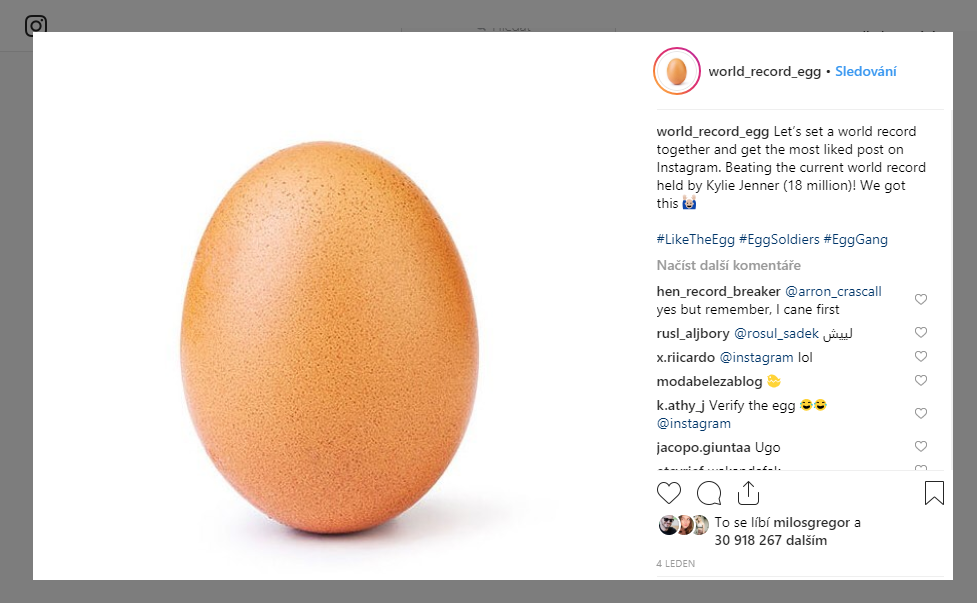977x603 pixels.
Task: Open world_record_egg profile avatar
Action: click(x=677, y=71)
